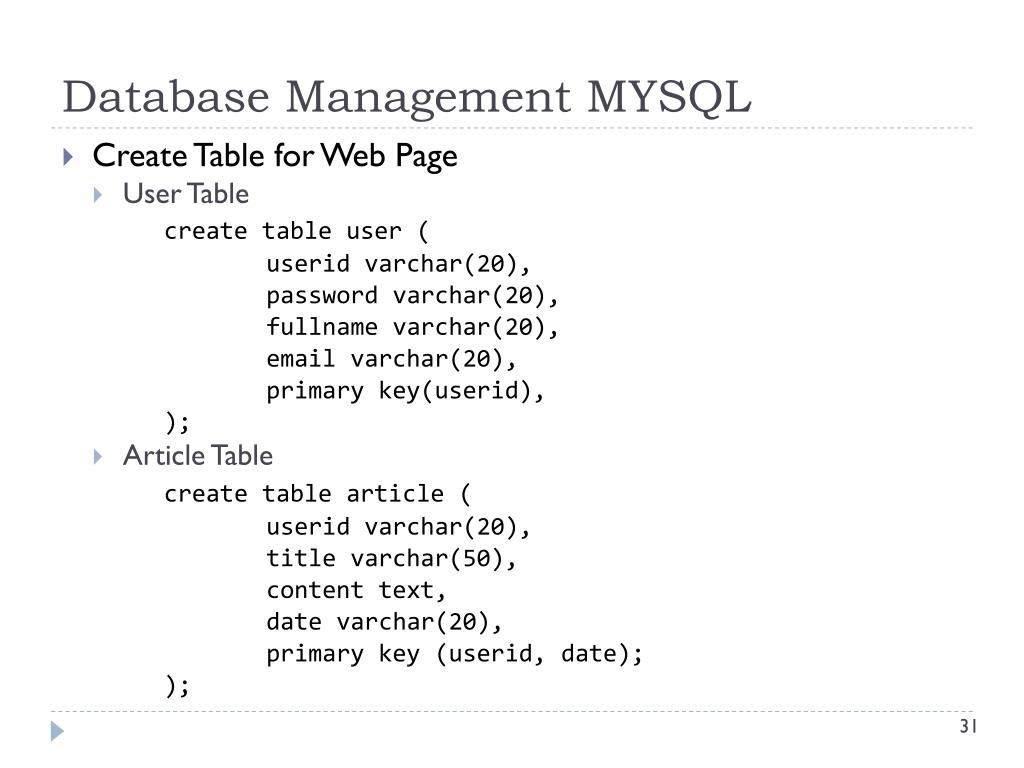1024x768 pixels.
Task: Click the 'content text,' line
Action: pyautogui.click(x=356, y=590)
